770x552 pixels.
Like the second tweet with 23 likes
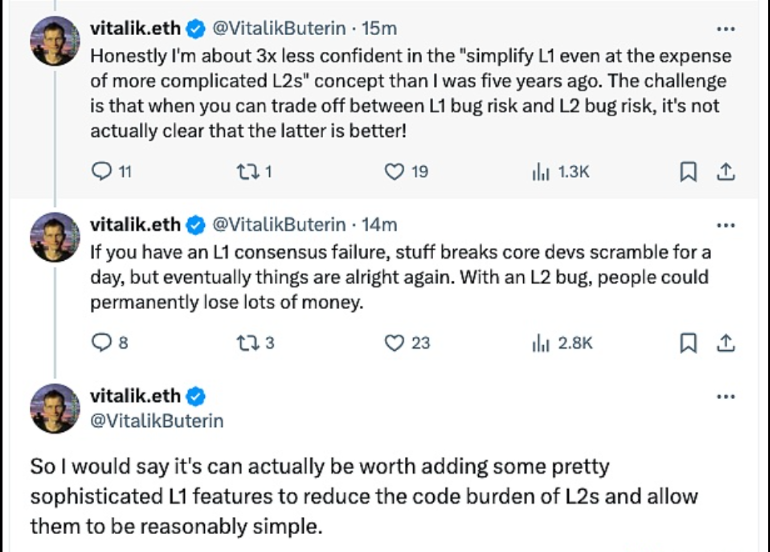395,343
